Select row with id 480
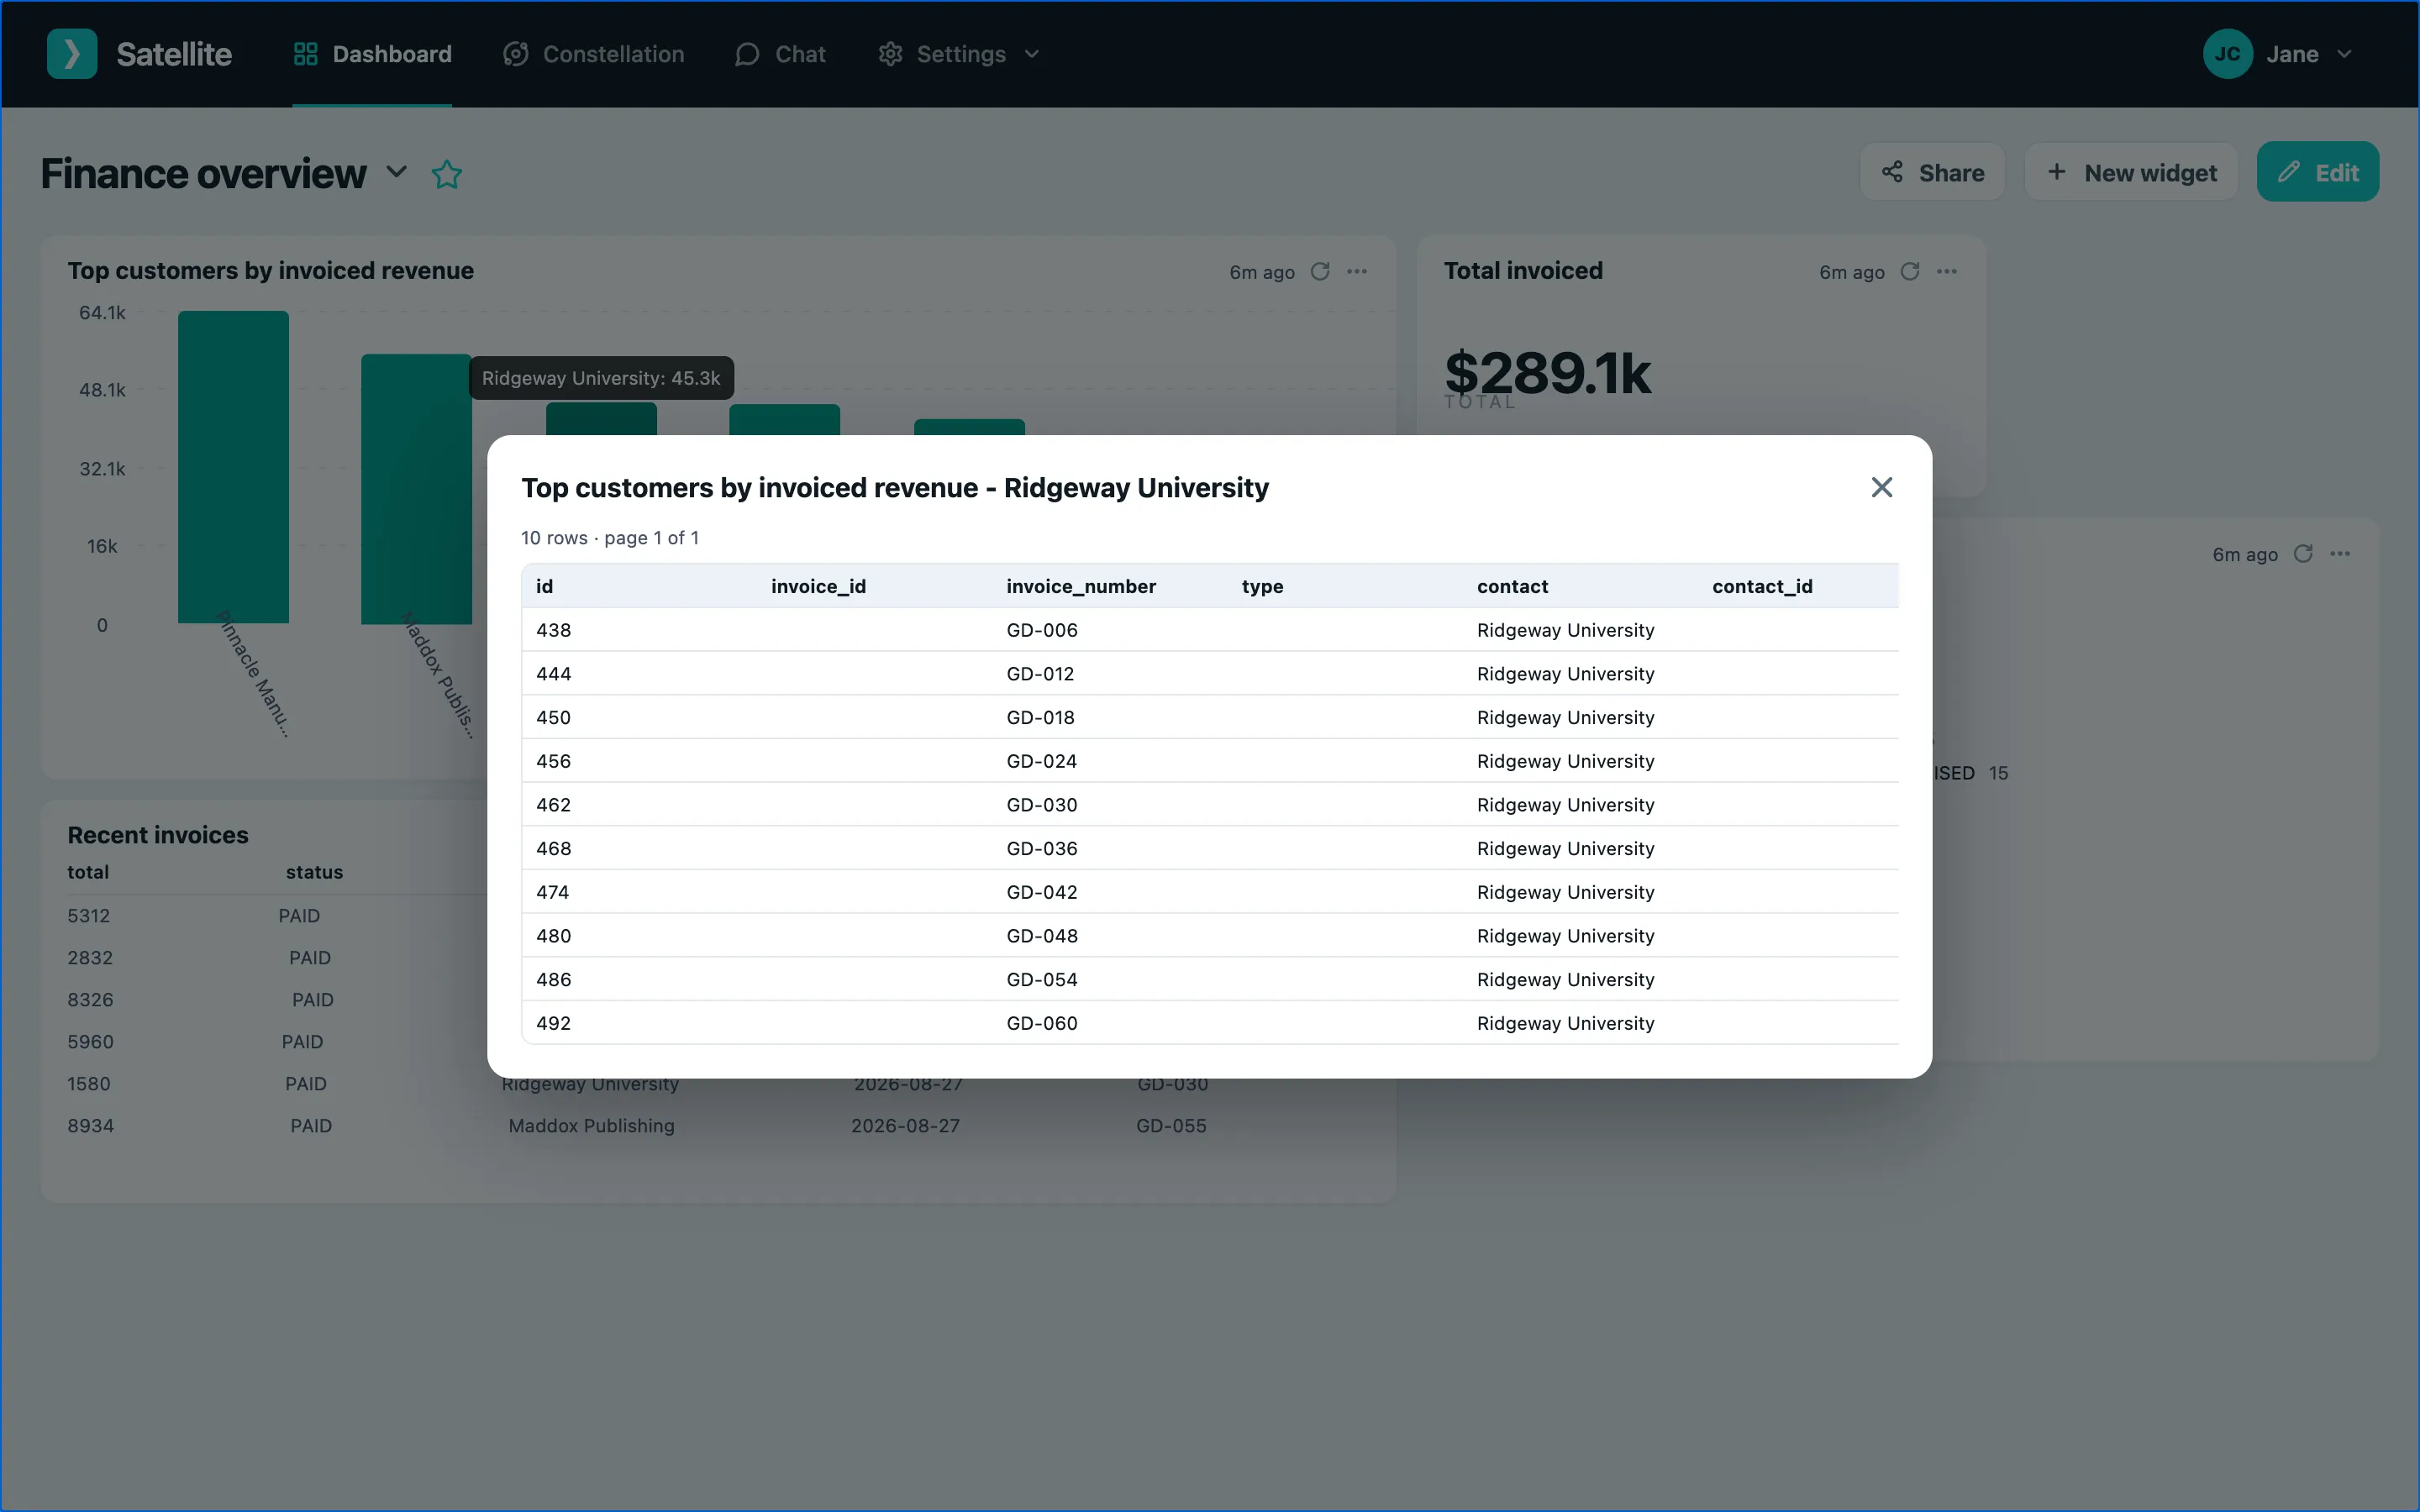 [x=1210, y=936]
